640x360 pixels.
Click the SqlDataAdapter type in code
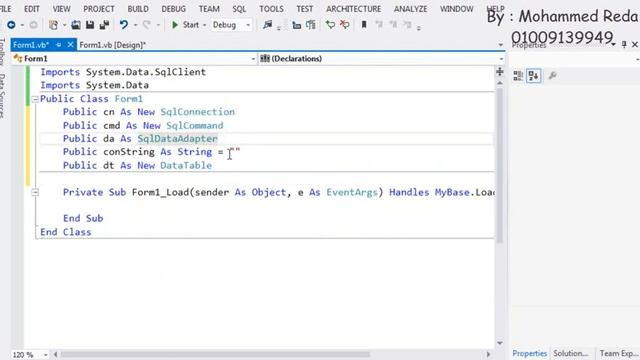[177, 139]
